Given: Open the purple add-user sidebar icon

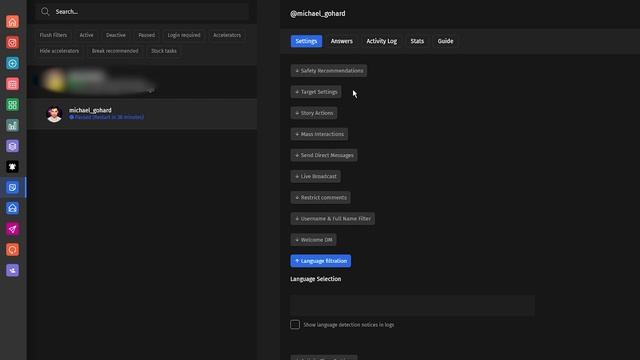Looking at the screenshot, I should (x=12, y=270).
